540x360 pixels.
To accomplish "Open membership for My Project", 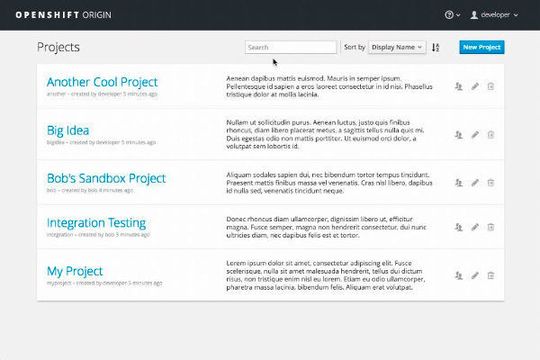I will click(x=458, y=275).
